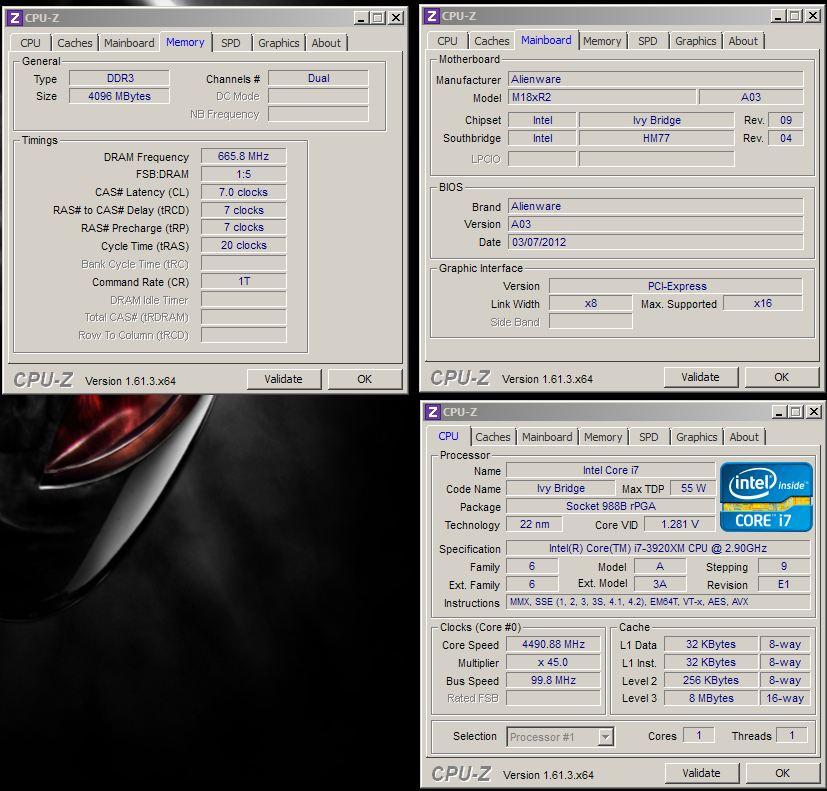This screenshot has height=791, width=827.
Task: Open Mainboard tab in Memory window
Action: tap(129, 43)
